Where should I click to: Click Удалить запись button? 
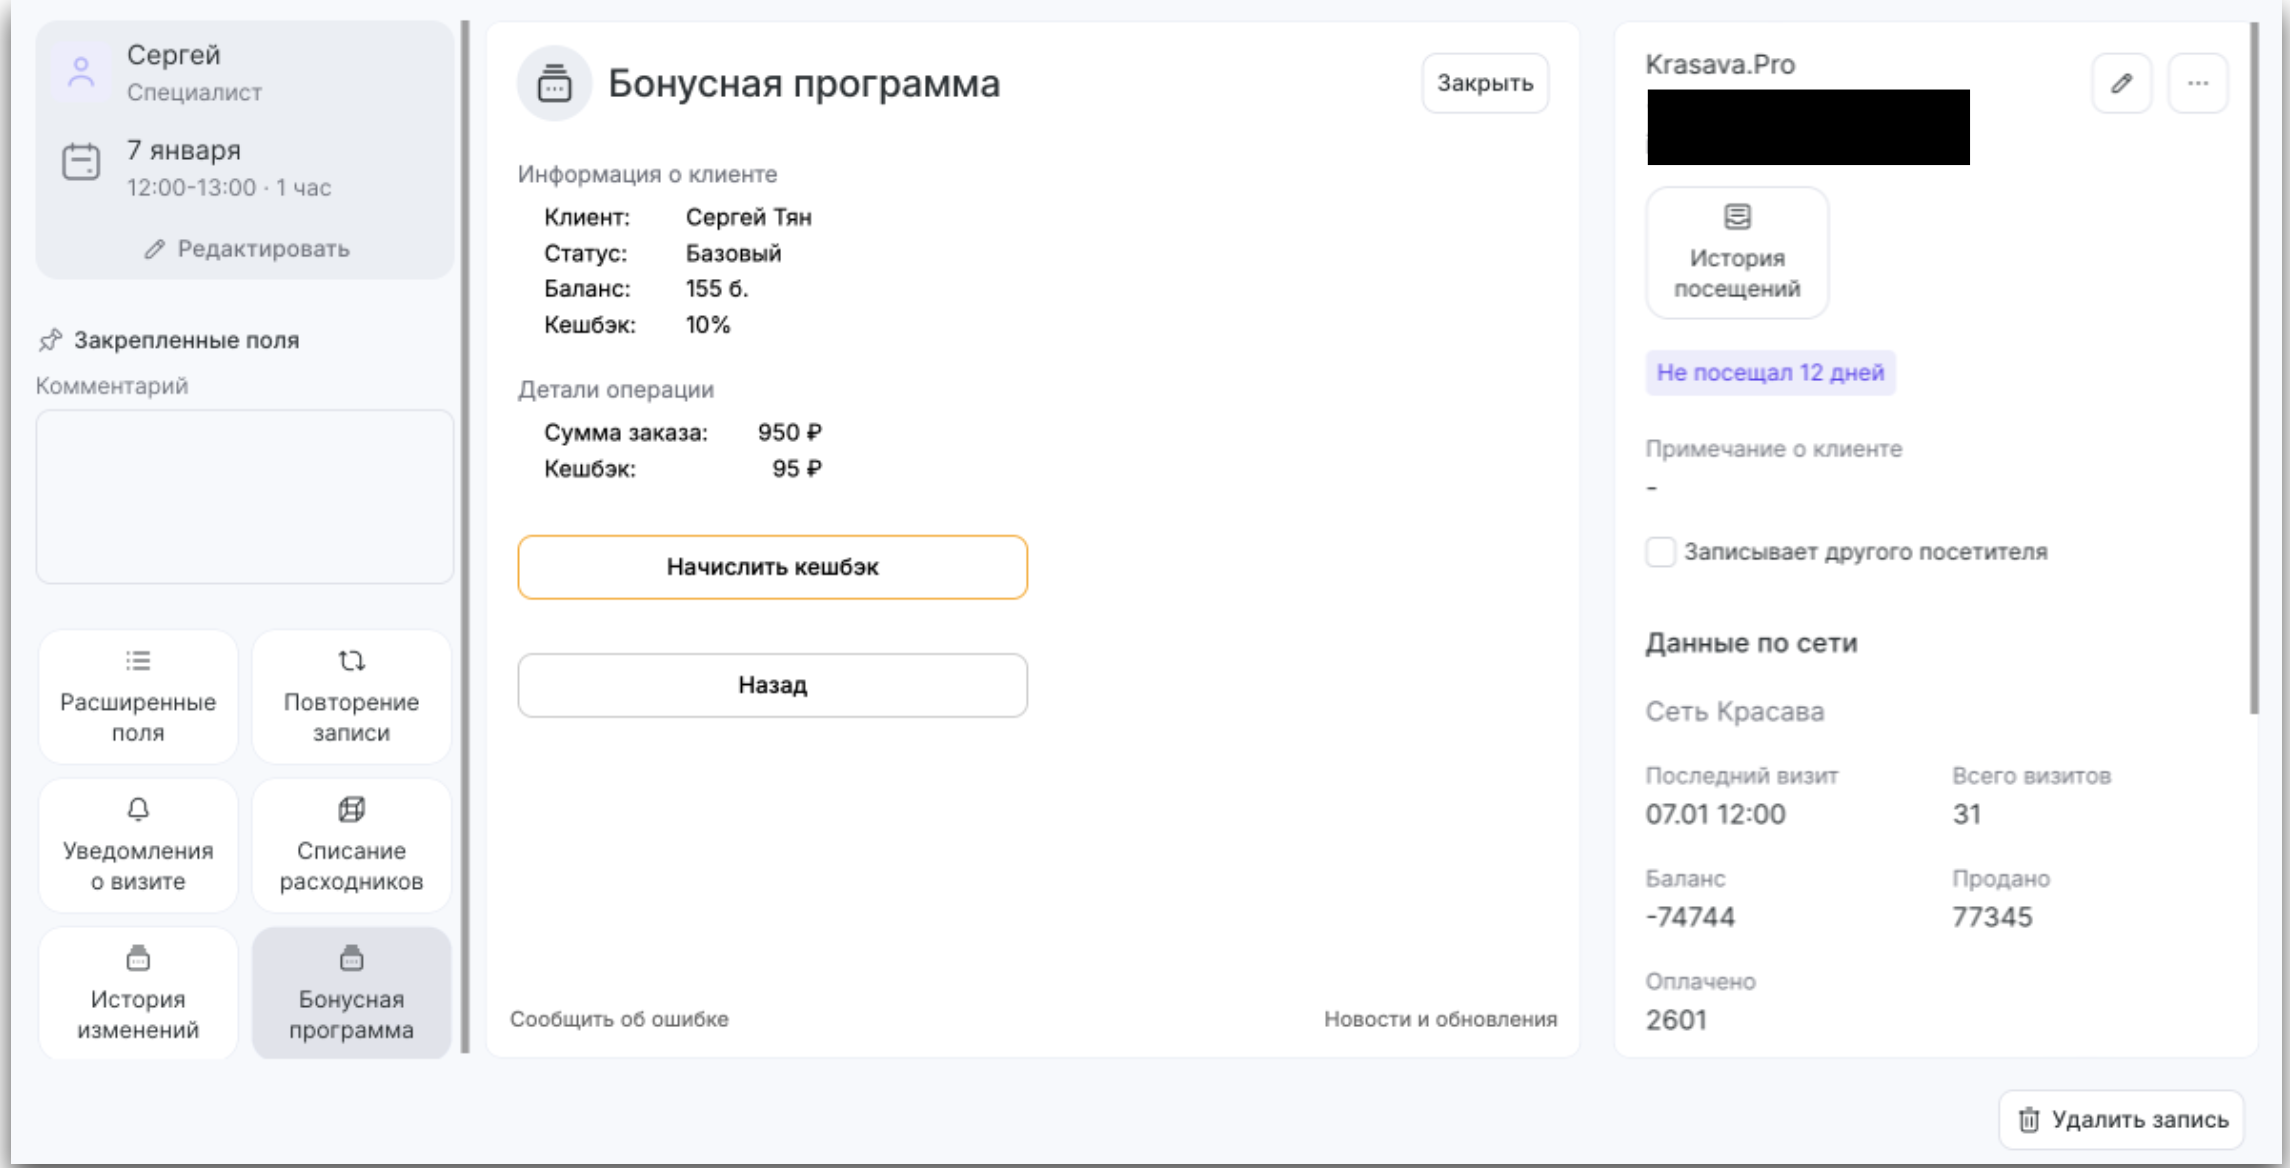2121,1120
